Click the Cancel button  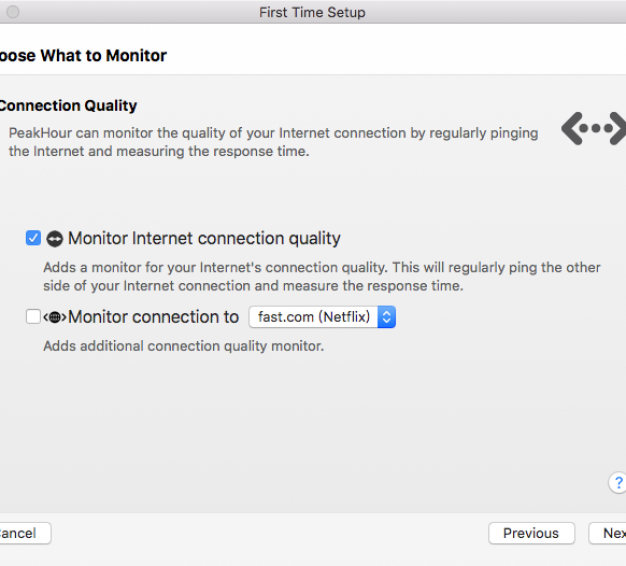point(25,533)
